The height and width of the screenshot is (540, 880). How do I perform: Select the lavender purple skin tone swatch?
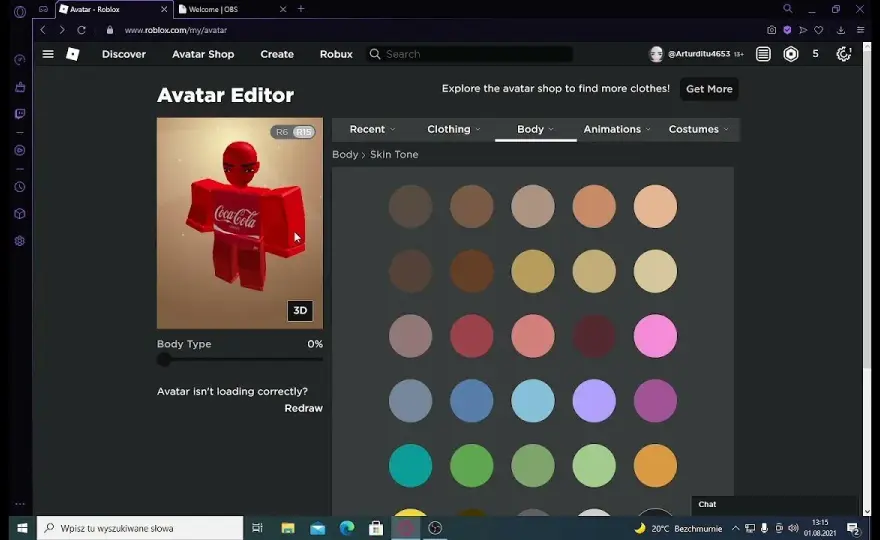(594, 401)
